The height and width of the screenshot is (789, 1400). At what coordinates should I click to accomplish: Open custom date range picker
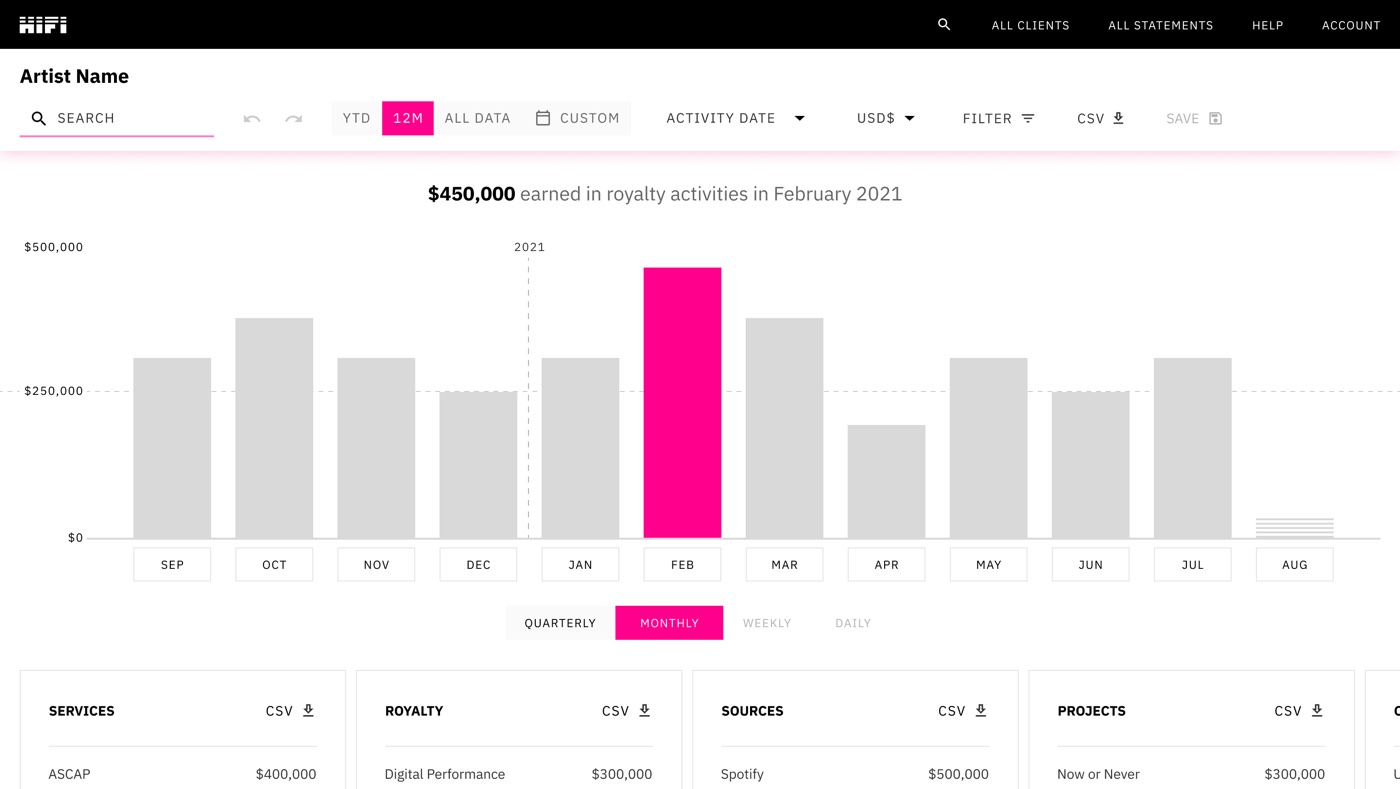click(577, 118)
